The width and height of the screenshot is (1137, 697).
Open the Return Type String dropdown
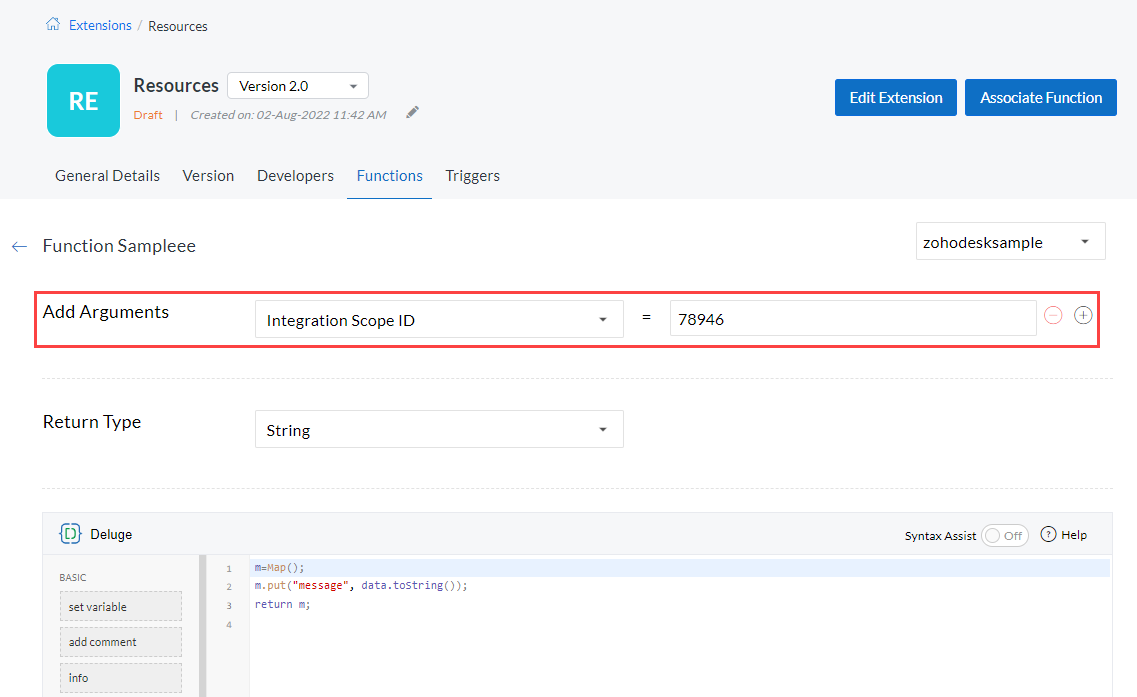click(439, 430)
